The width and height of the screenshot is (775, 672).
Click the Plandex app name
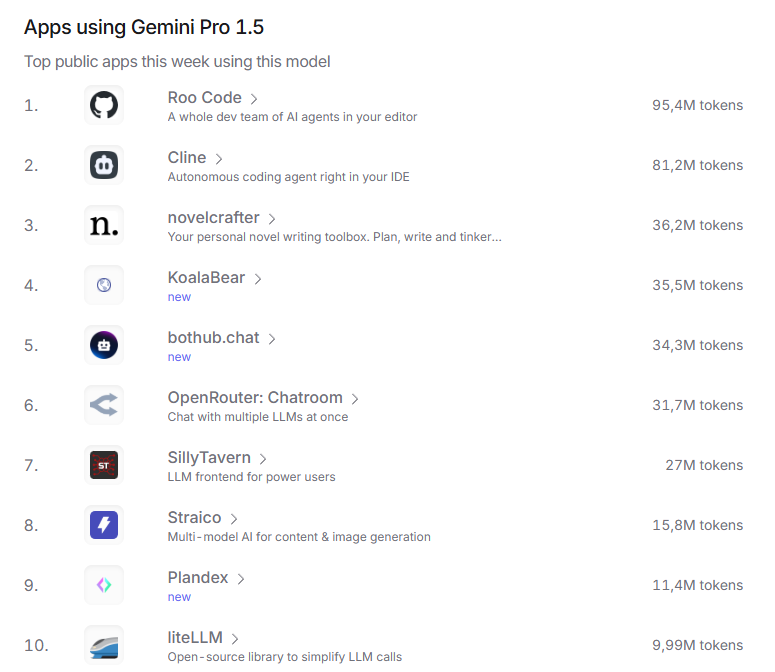pyautogui.click(x=198, y=578)
